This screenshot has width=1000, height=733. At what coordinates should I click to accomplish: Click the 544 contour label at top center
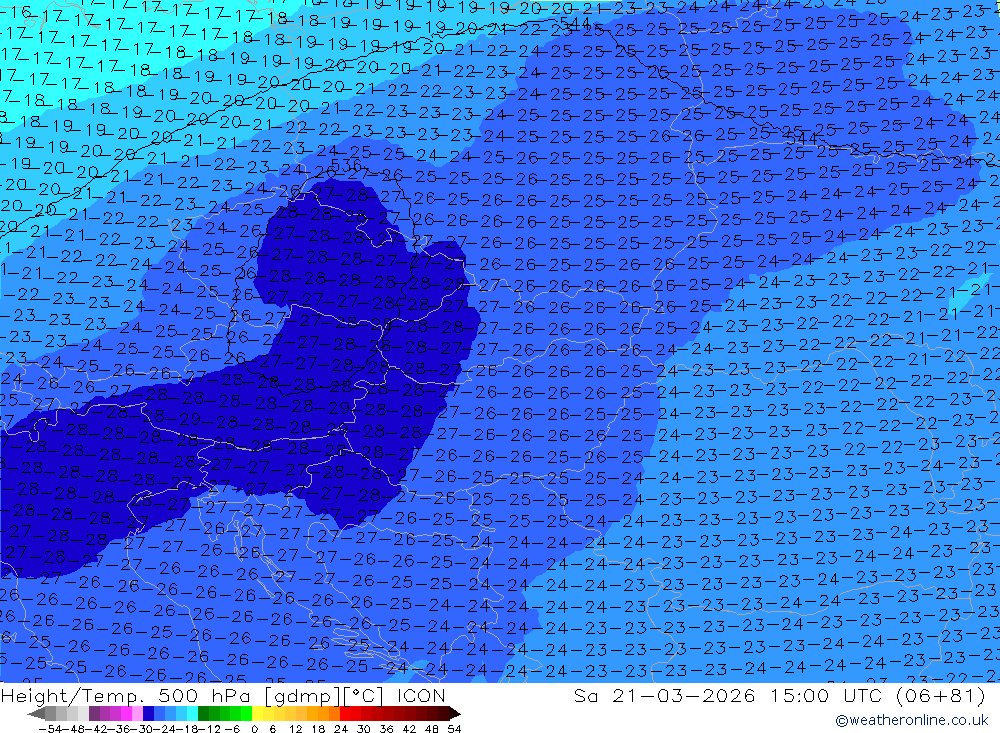575,23
